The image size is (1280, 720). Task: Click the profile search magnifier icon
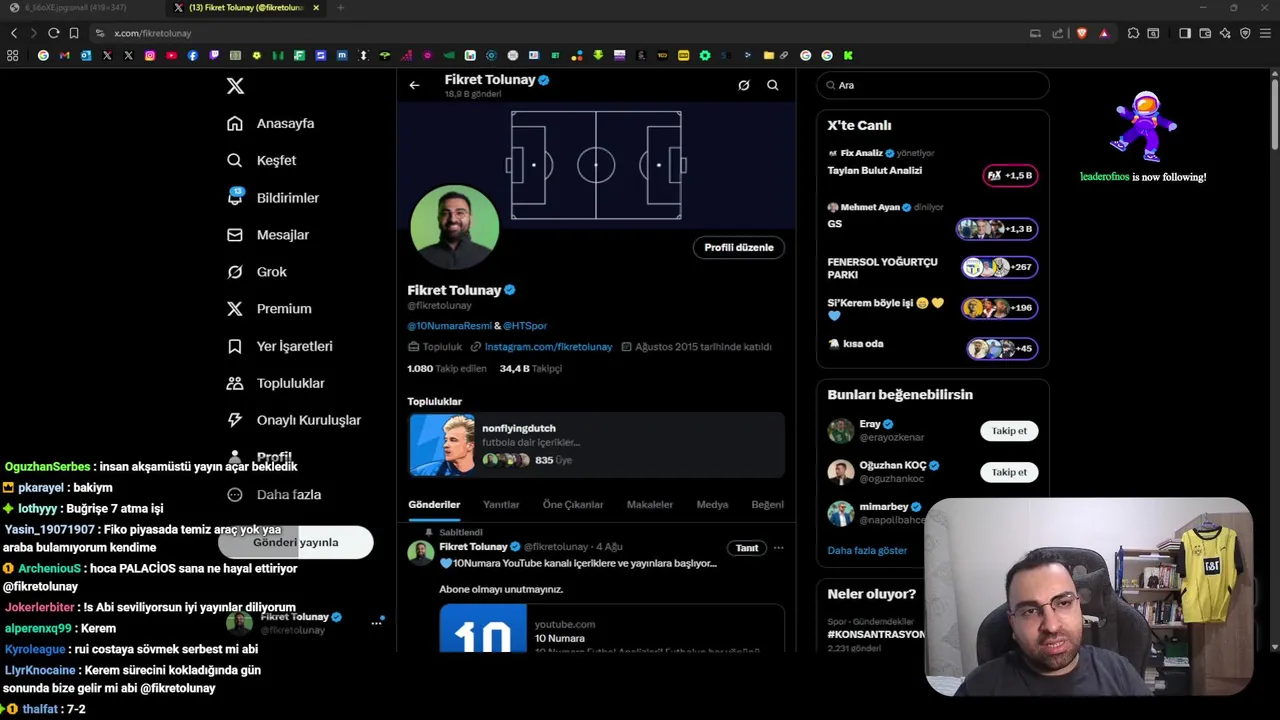pos(773,85)
